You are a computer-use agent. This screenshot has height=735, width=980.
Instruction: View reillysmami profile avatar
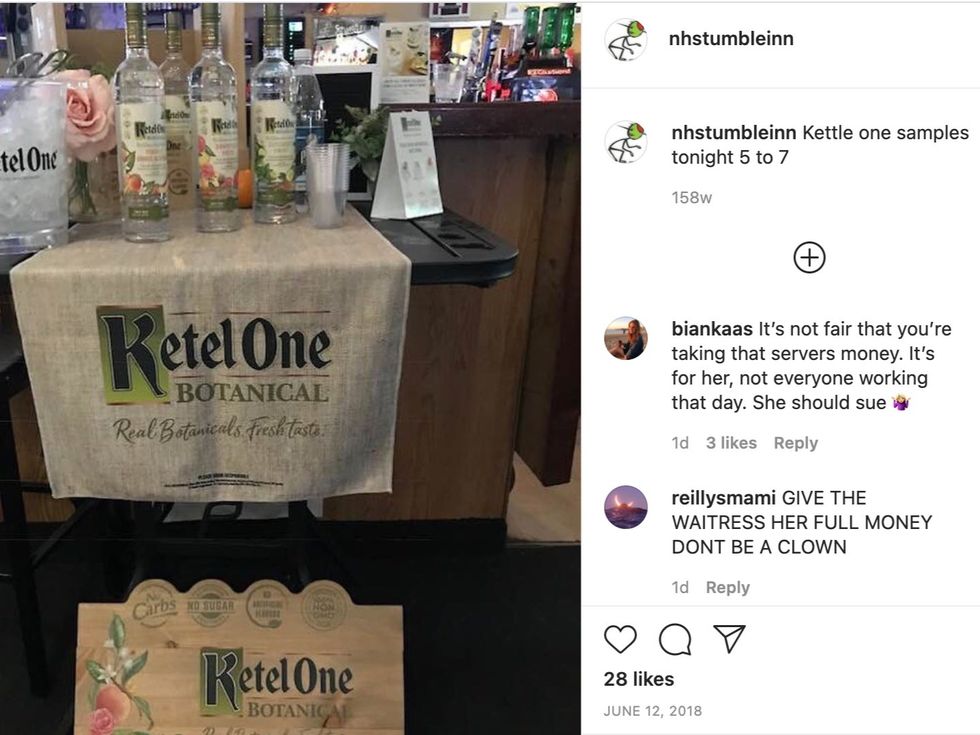[626, 507]
